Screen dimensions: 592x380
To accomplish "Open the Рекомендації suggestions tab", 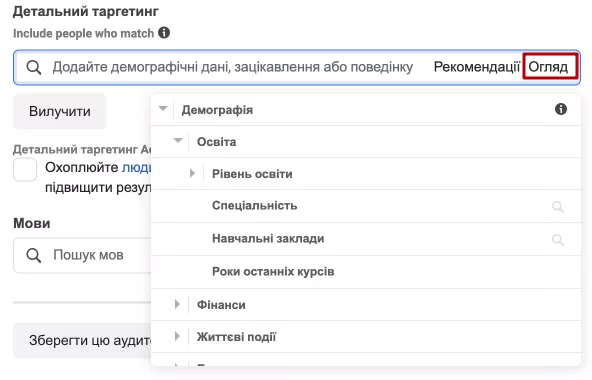I will tap(477, 67).
